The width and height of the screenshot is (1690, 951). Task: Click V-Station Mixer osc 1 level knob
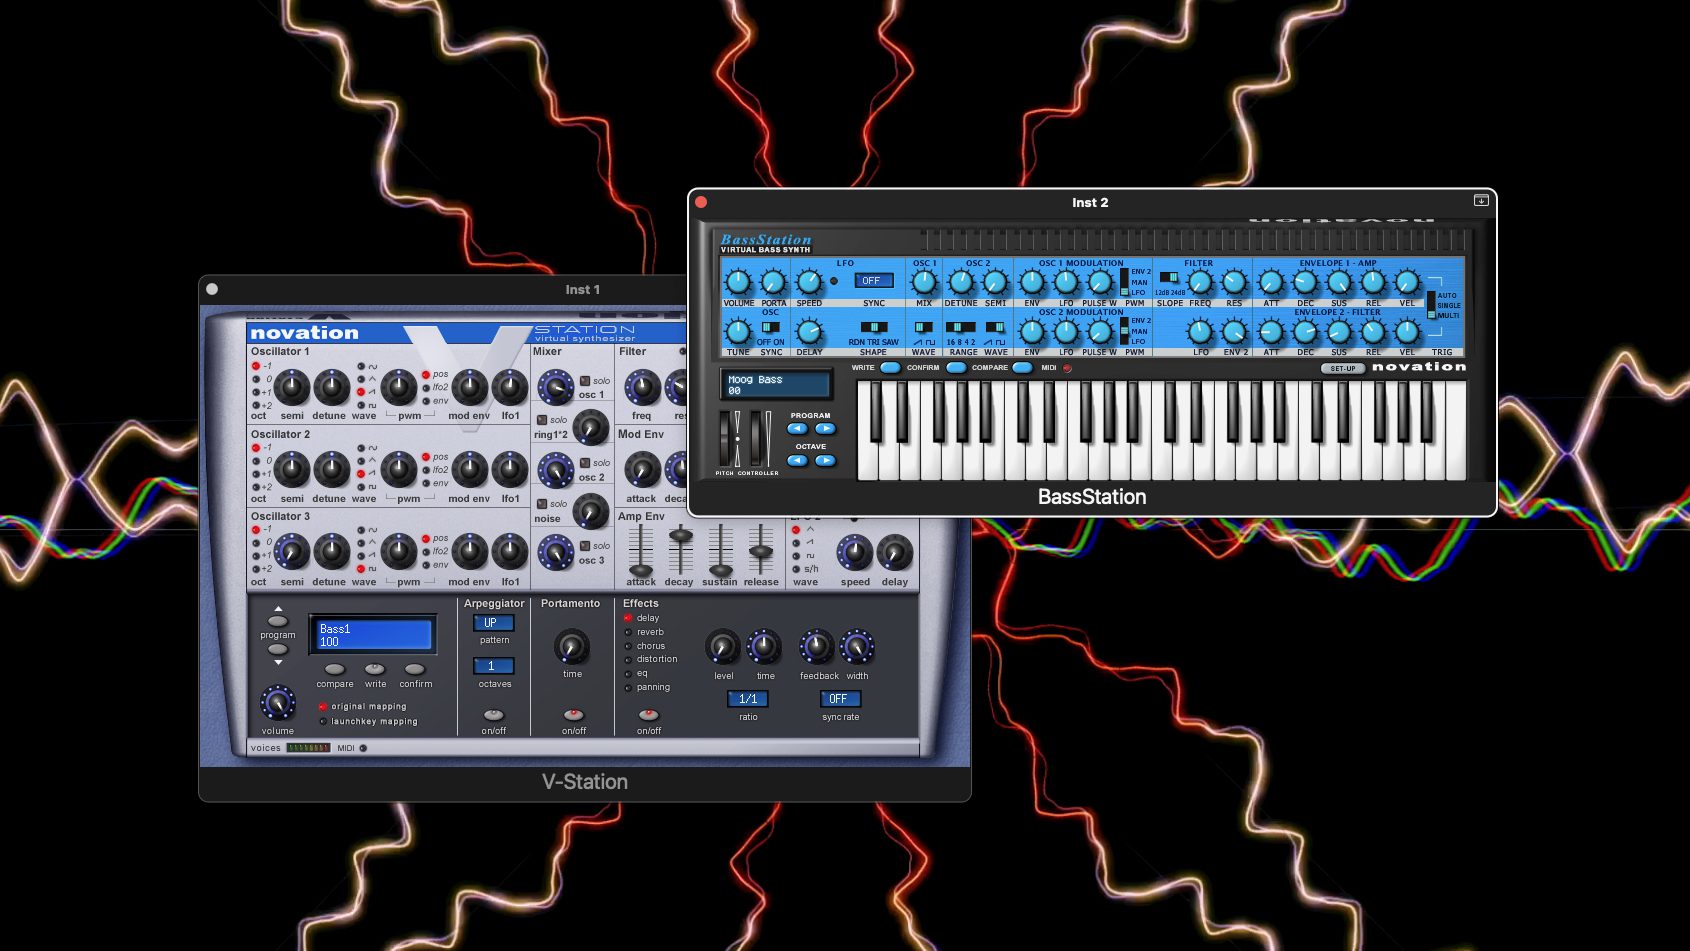pyautogui.click(x=556, y=386)
